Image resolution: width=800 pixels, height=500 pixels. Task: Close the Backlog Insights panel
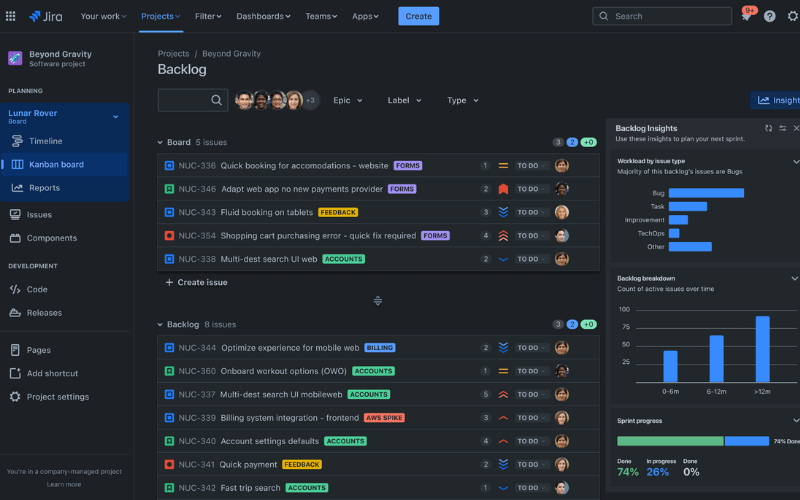tap(796, 128)
